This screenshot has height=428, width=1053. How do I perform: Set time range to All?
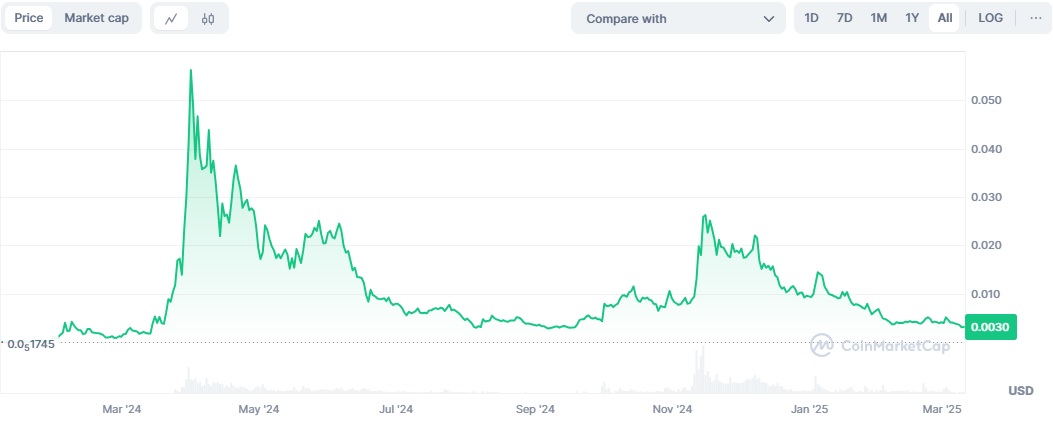[x=944, y=18]
